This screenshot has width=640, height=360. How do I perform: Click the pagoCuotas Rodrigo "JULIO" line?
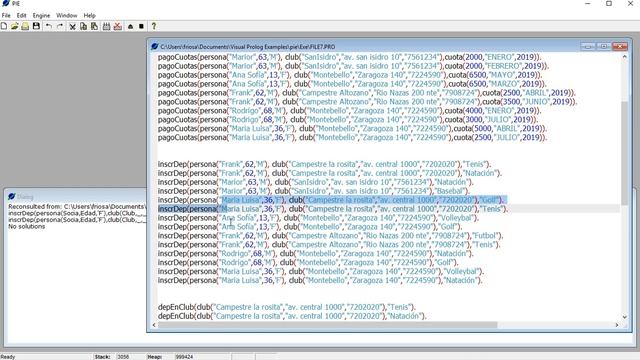(348, 120)
